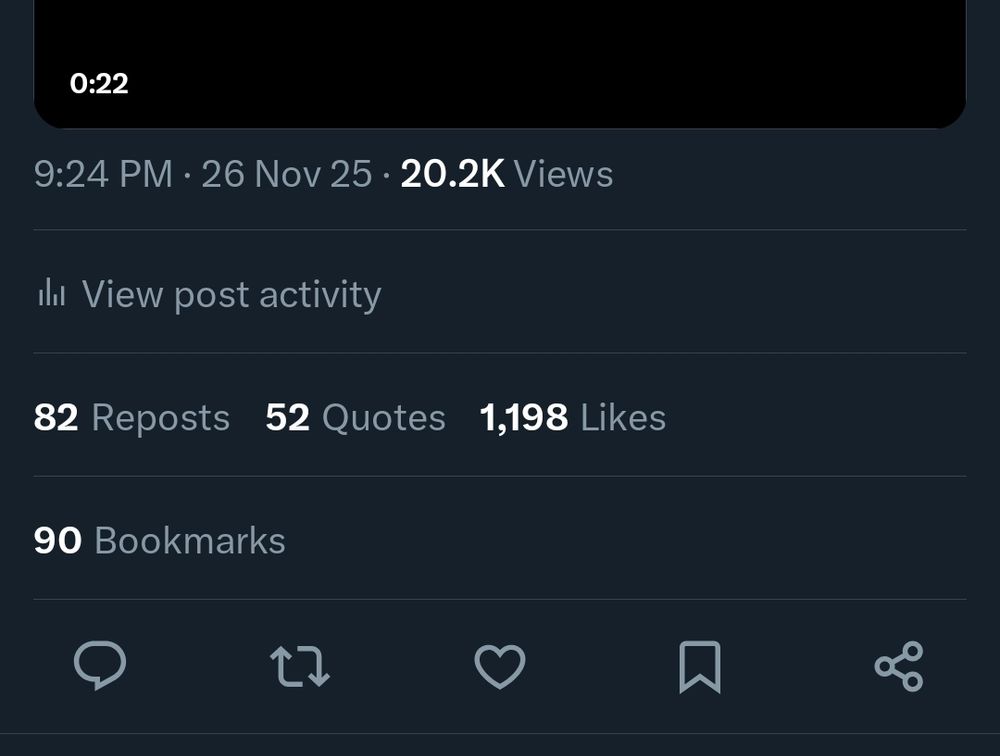1000x756 pixels.
Task: Tap the repost arrows icon
Action: point(300,666)
